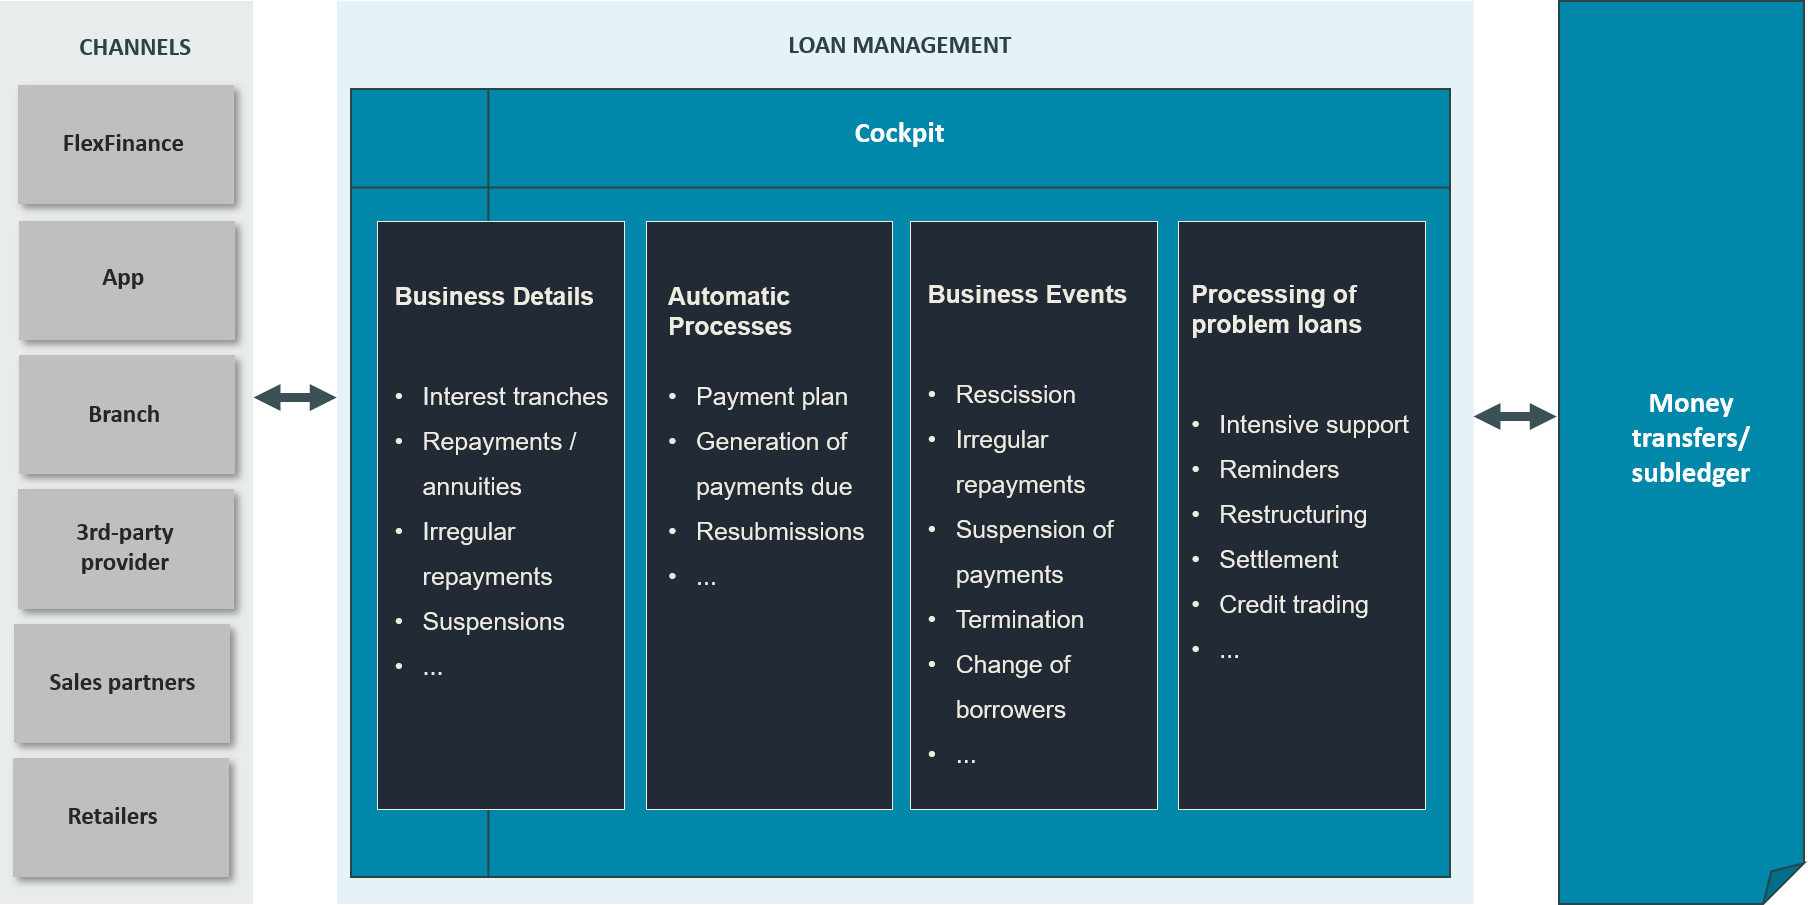Click the Money transfers/subledger label

[x=1690, y=438]
